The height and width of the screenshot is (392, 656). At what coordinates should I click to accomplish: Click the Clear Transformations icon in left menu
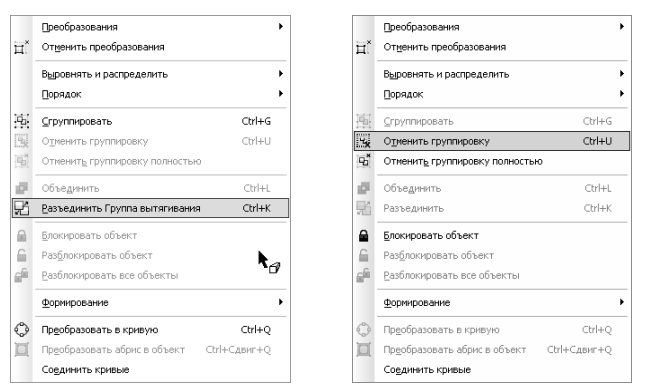(21, 47)
